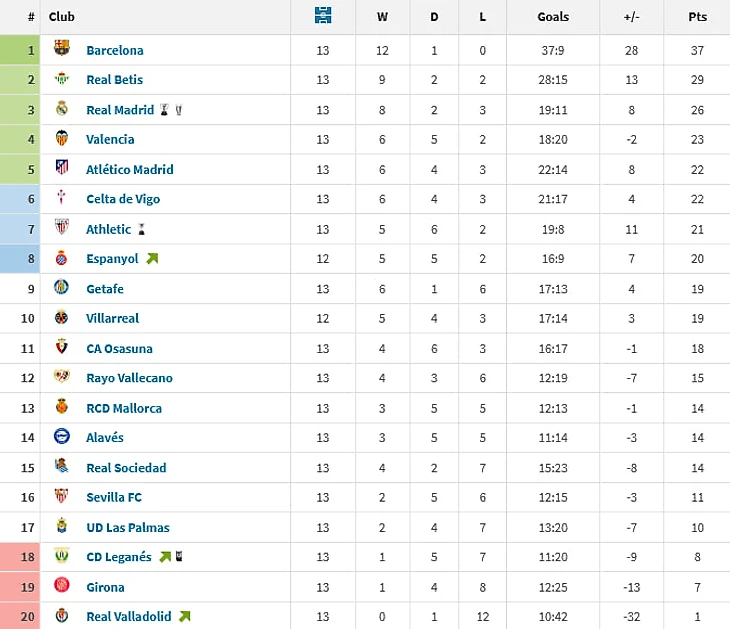Sort by the Goals column header

pyautogui.click(x=553, y=17)
